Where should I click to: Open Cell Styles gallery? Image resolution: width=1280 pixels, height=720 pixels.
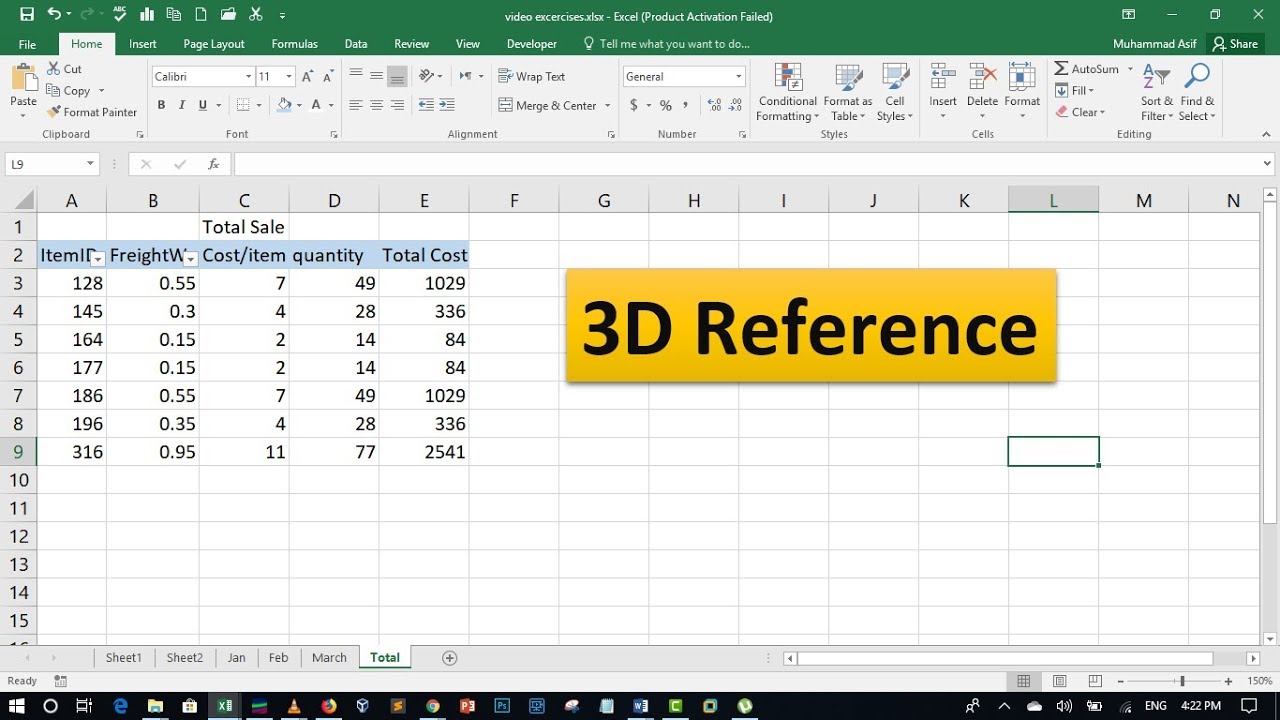pos(894,92)
